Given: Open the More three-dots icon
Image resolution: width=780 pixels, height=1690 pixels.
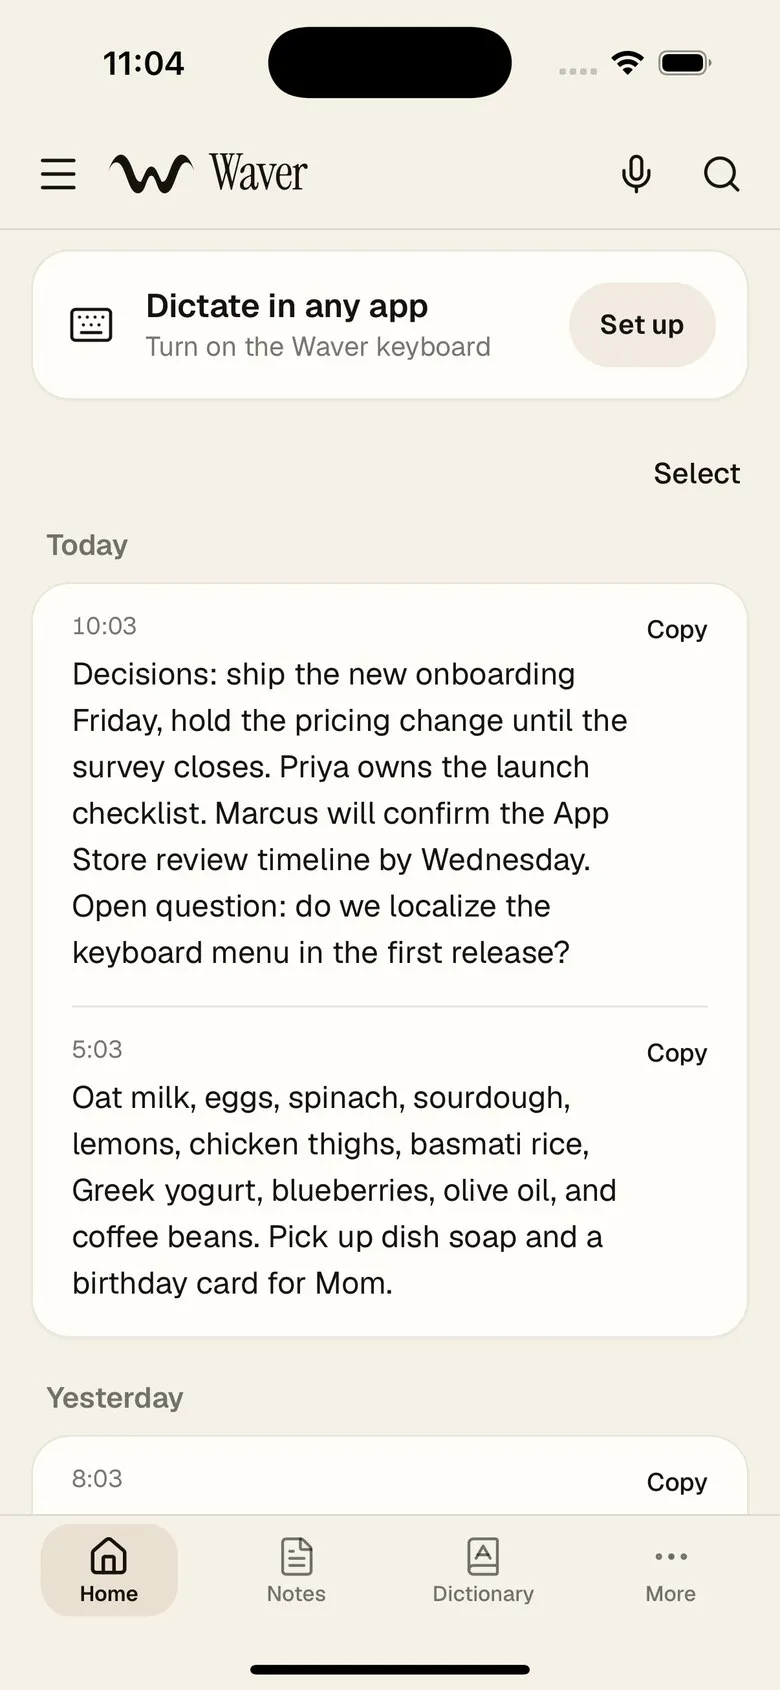Looking at the screenshot, I should [671, 1556].
